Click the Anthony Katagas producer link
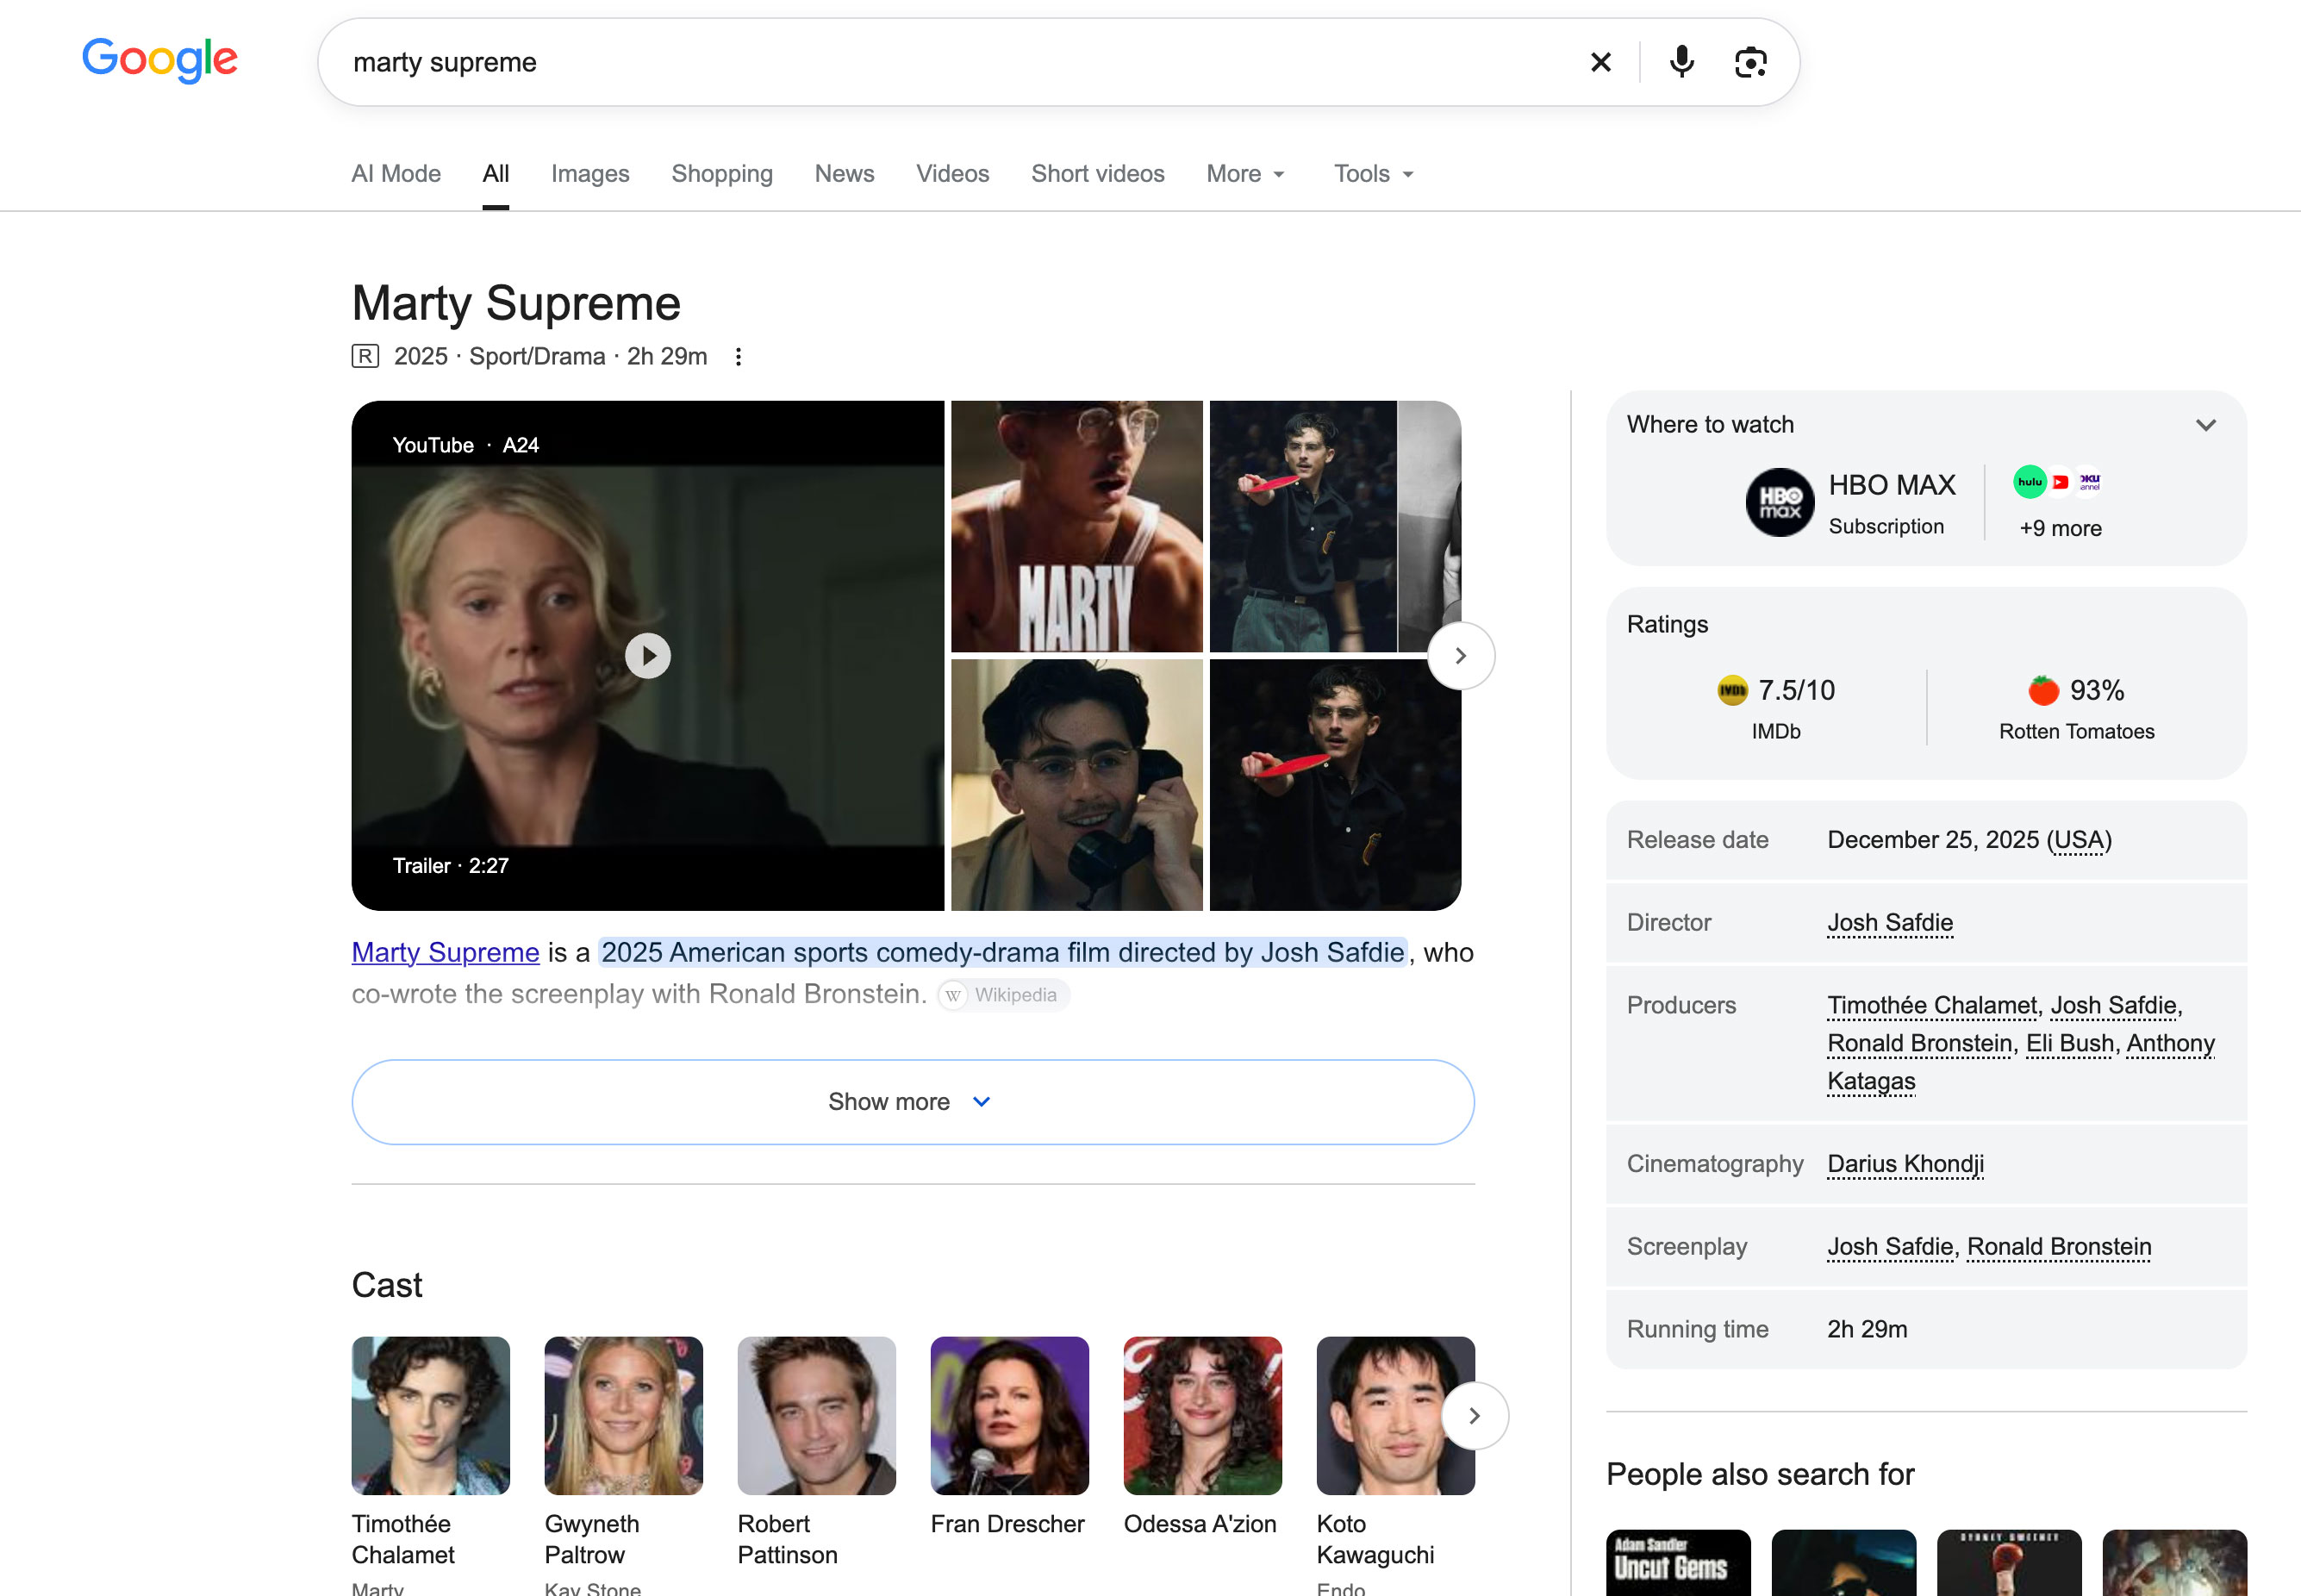2301x1596 pixels. tap(2021, 1062)
